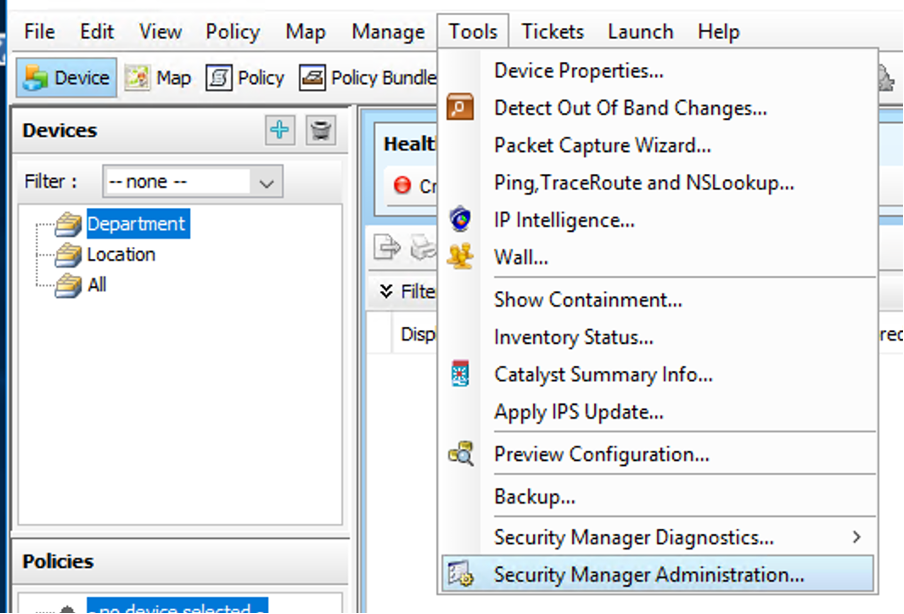Open the Launch menu
This screenshot has height=614, width=904.
pos(641,32)
